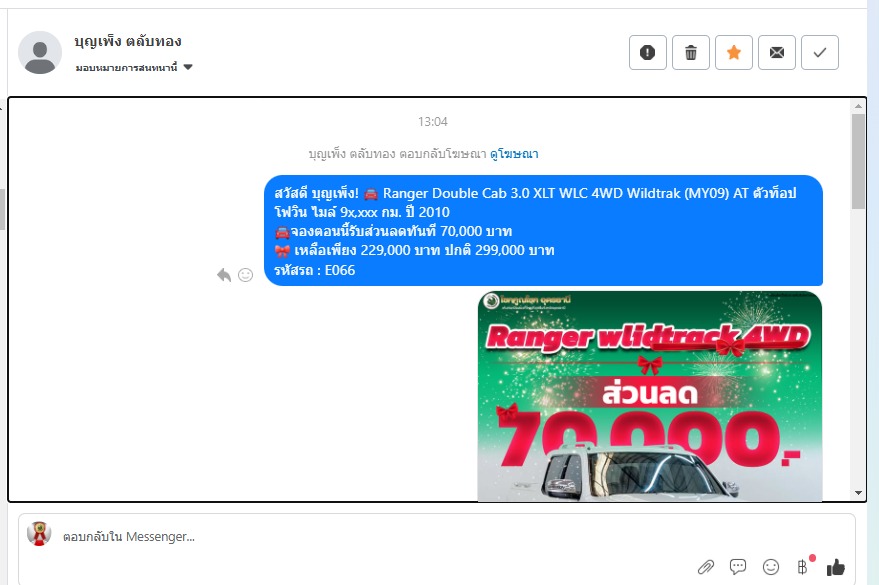Viewport: 879px width, 585px height.
Task: Delete conversation using trash can icon
Action: pos(691,52)
